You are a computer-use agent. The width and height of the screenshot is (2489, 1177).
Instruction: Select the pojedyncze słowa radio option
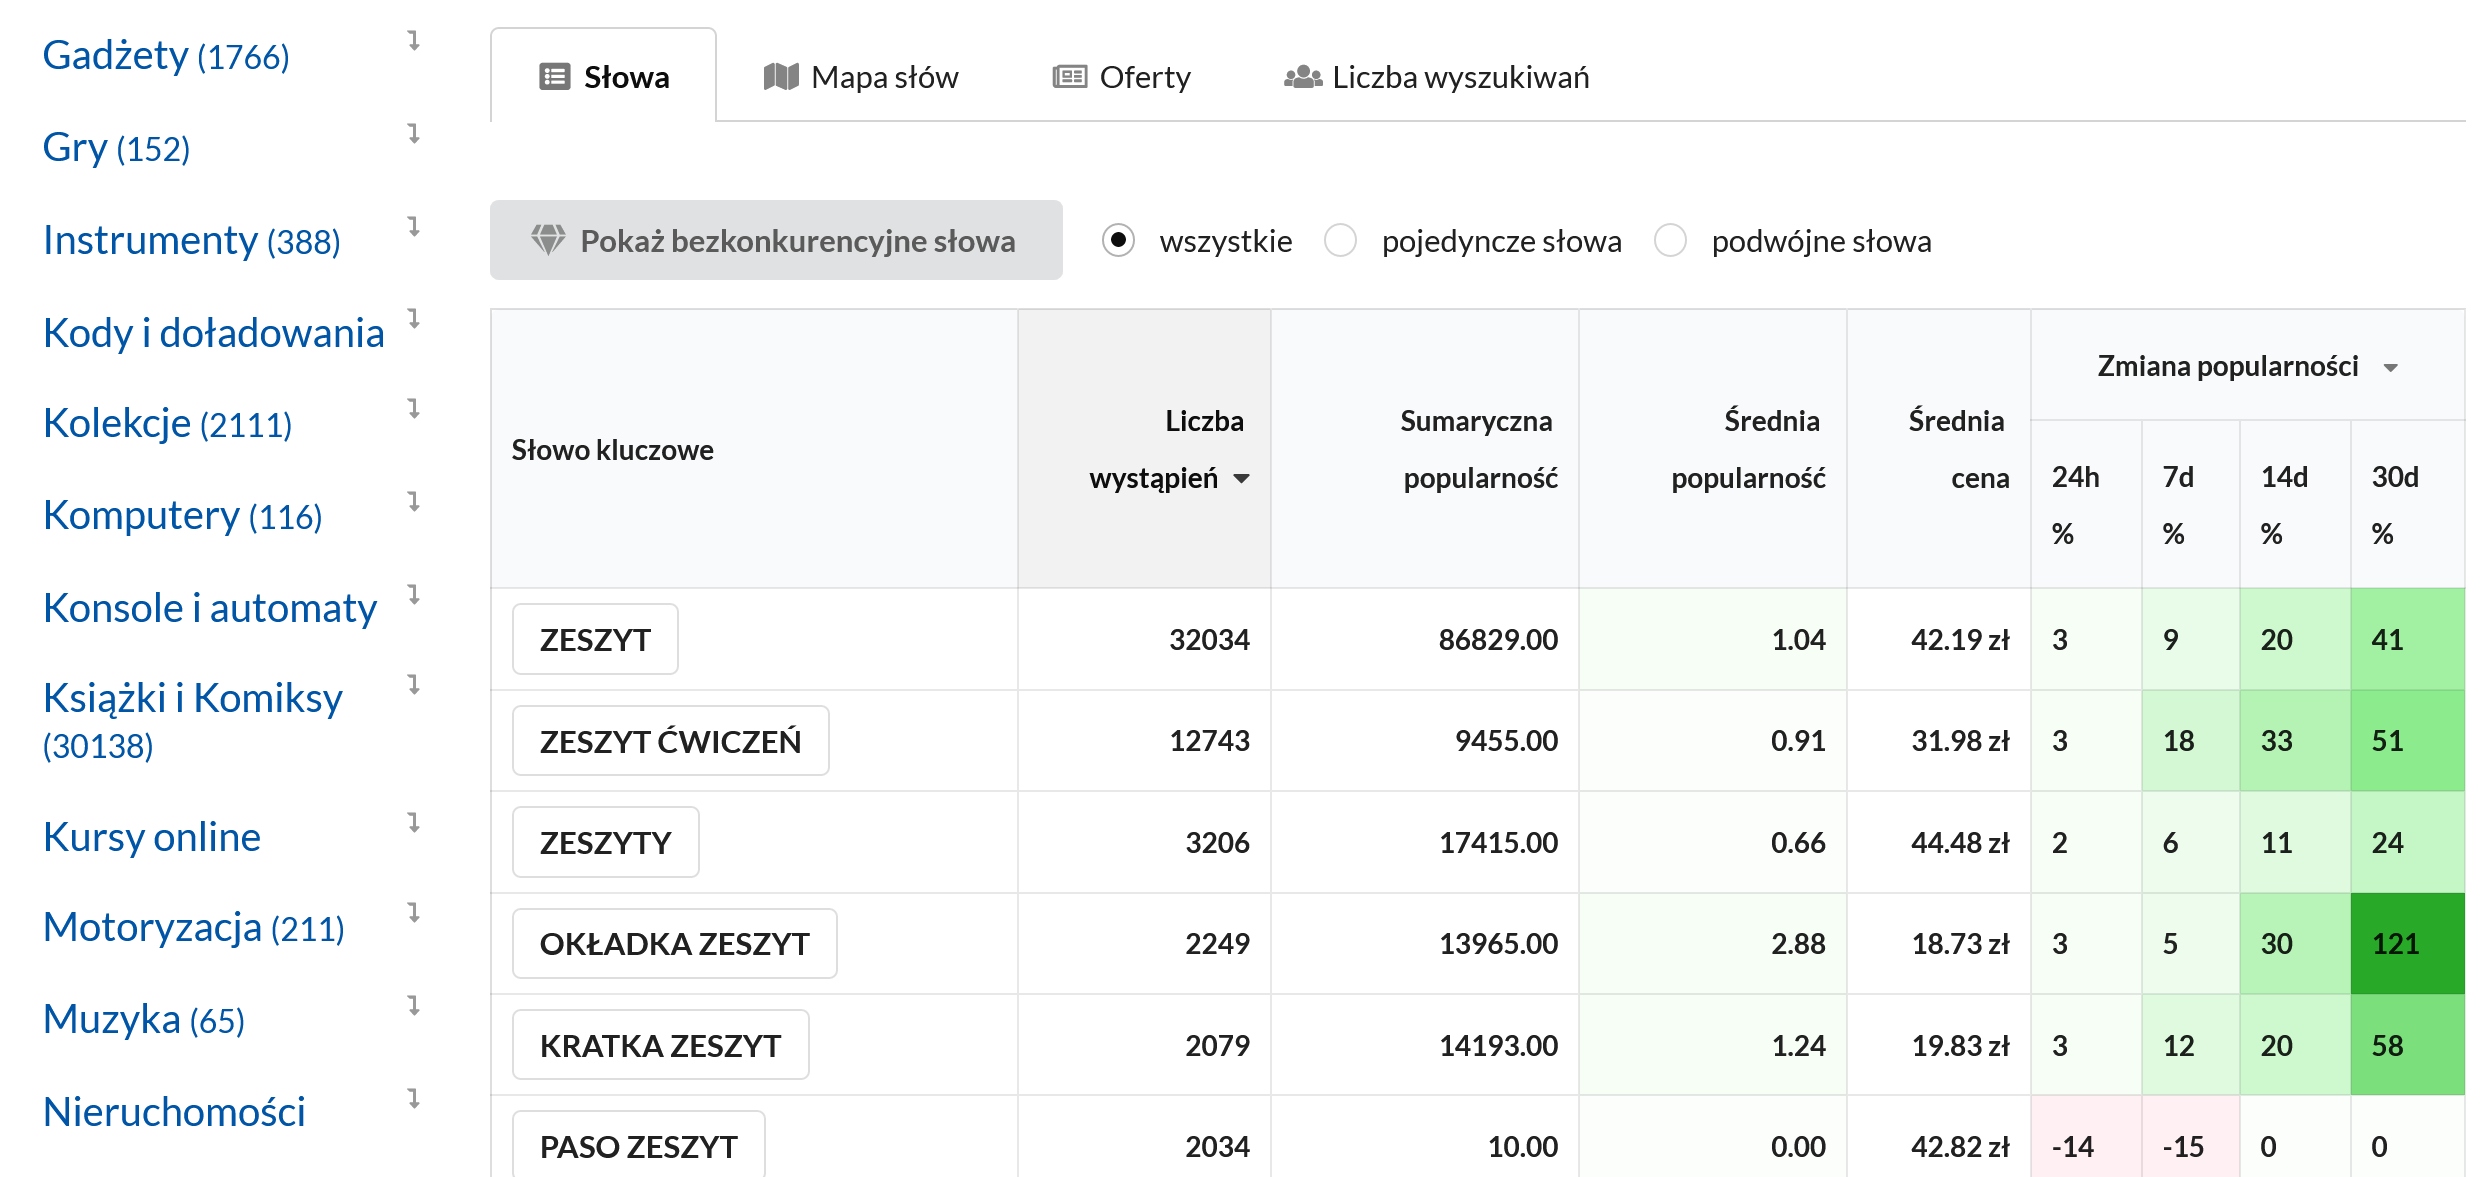(x=1340, y=240)
